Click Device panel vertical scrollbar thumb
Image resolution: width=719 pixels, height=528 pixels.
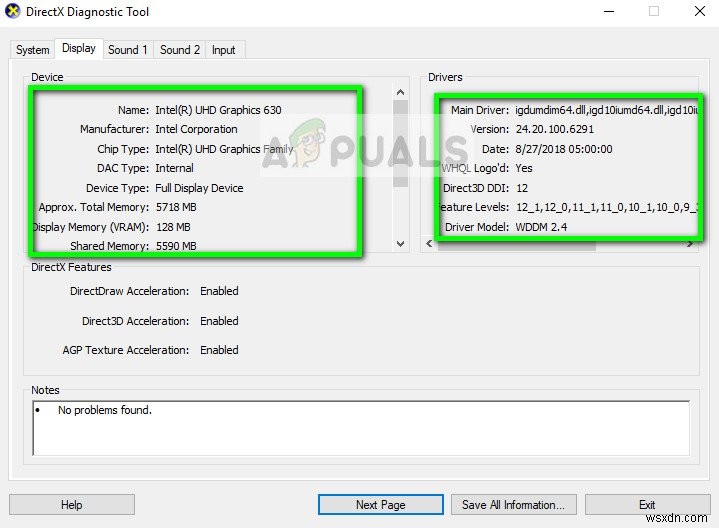click(x=400, y=143)
